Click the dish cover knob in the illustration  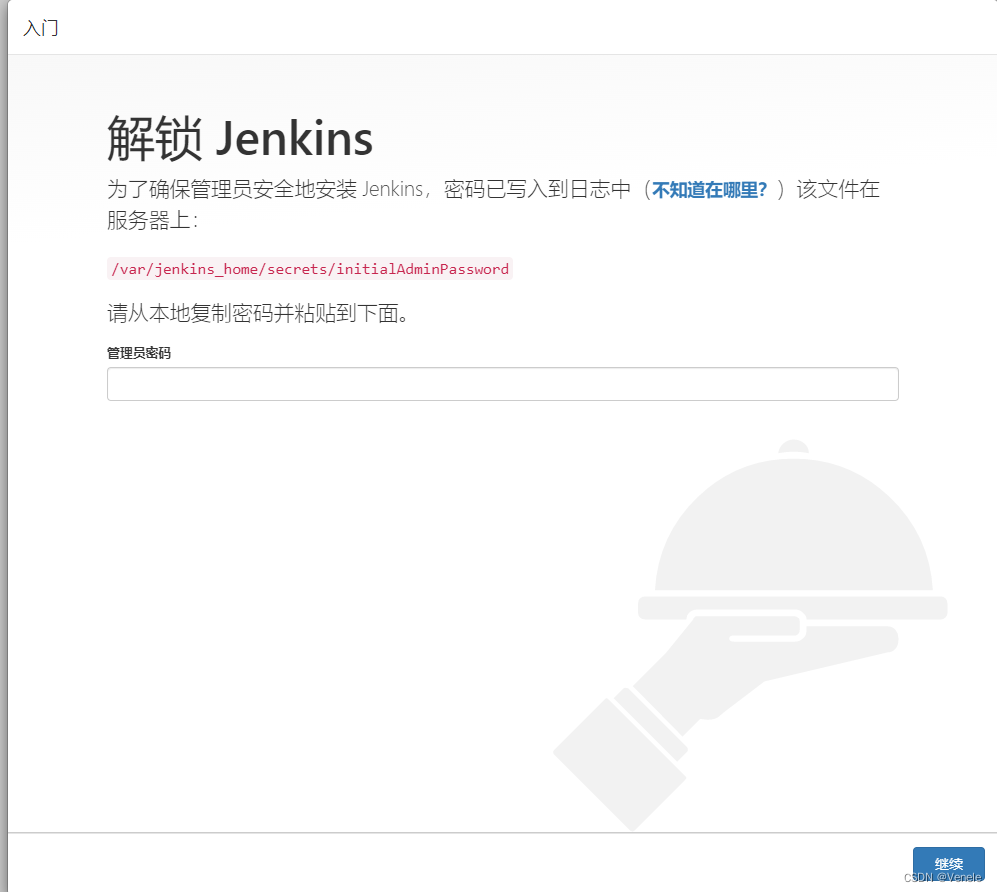[x=793, y=448]
